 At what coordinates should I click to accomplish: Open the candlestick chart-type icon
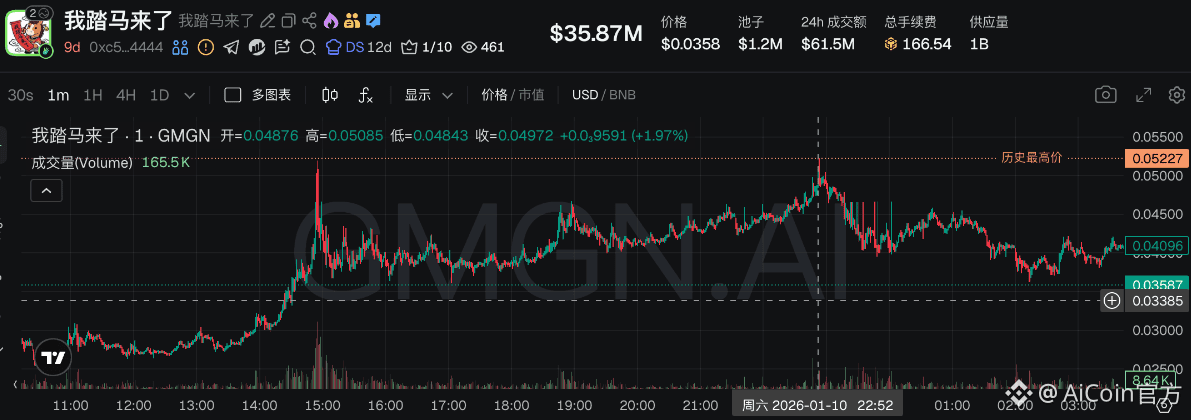tap(330, 95)
